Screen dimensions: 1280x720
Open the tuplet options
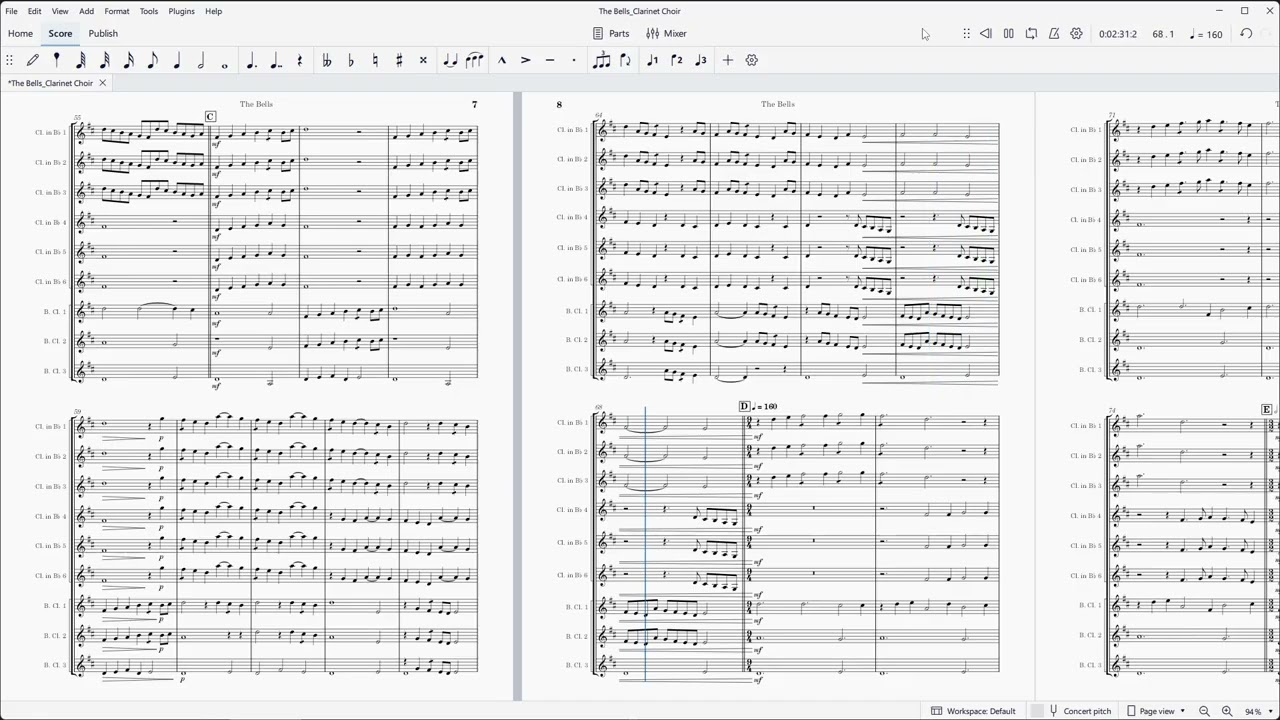[x=601, y=60]
